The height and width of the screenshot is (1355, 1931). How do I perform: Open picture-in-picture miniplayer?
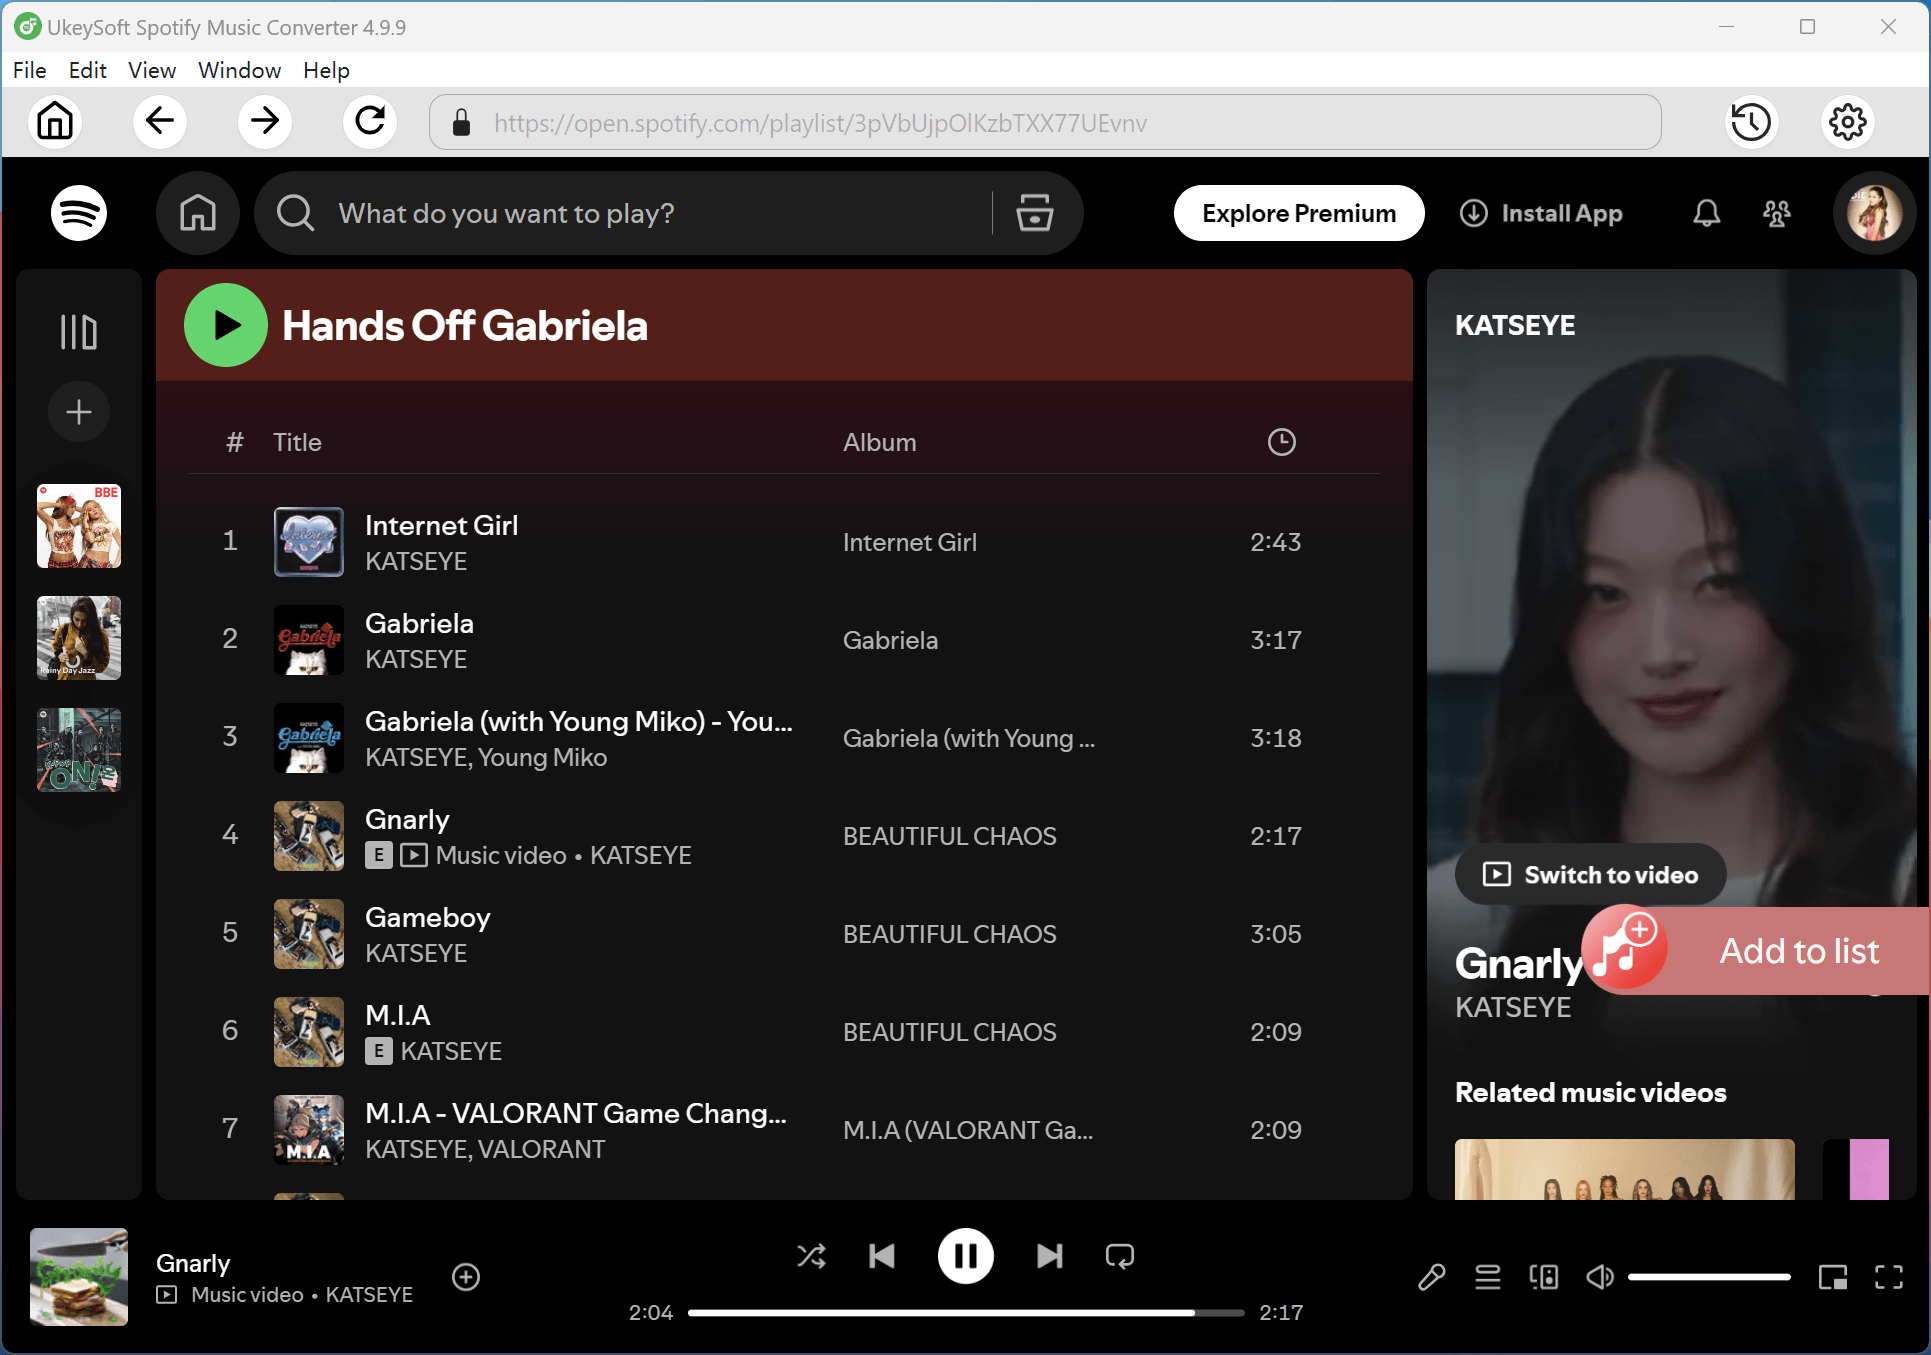coord(1833,1277)
